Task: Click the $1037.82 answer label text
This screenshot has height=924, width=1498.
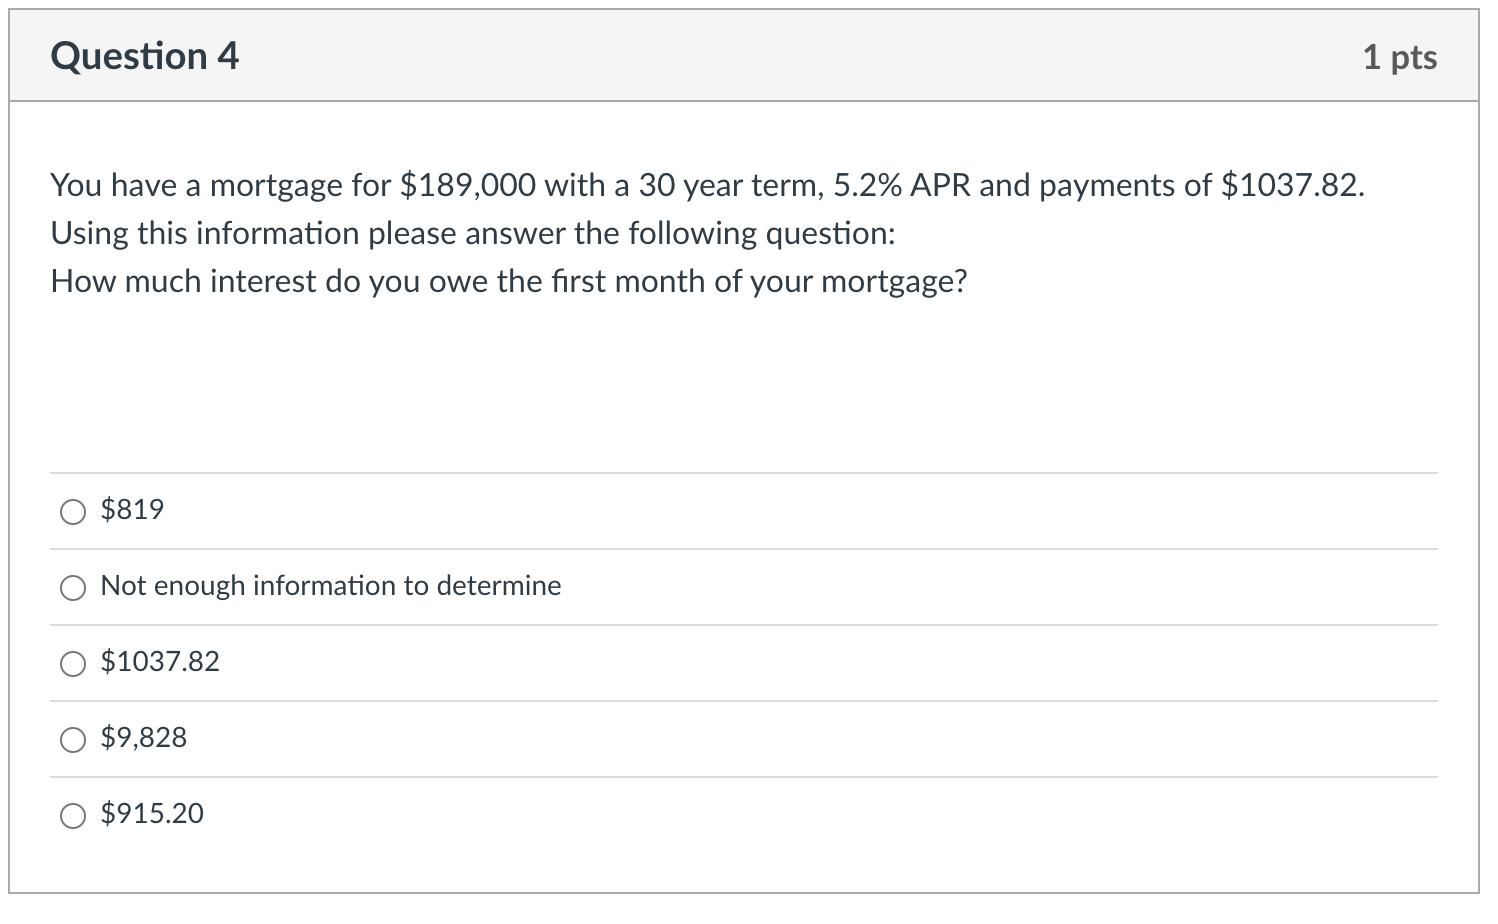Action: pyautogui.click(x=160, y=661)
